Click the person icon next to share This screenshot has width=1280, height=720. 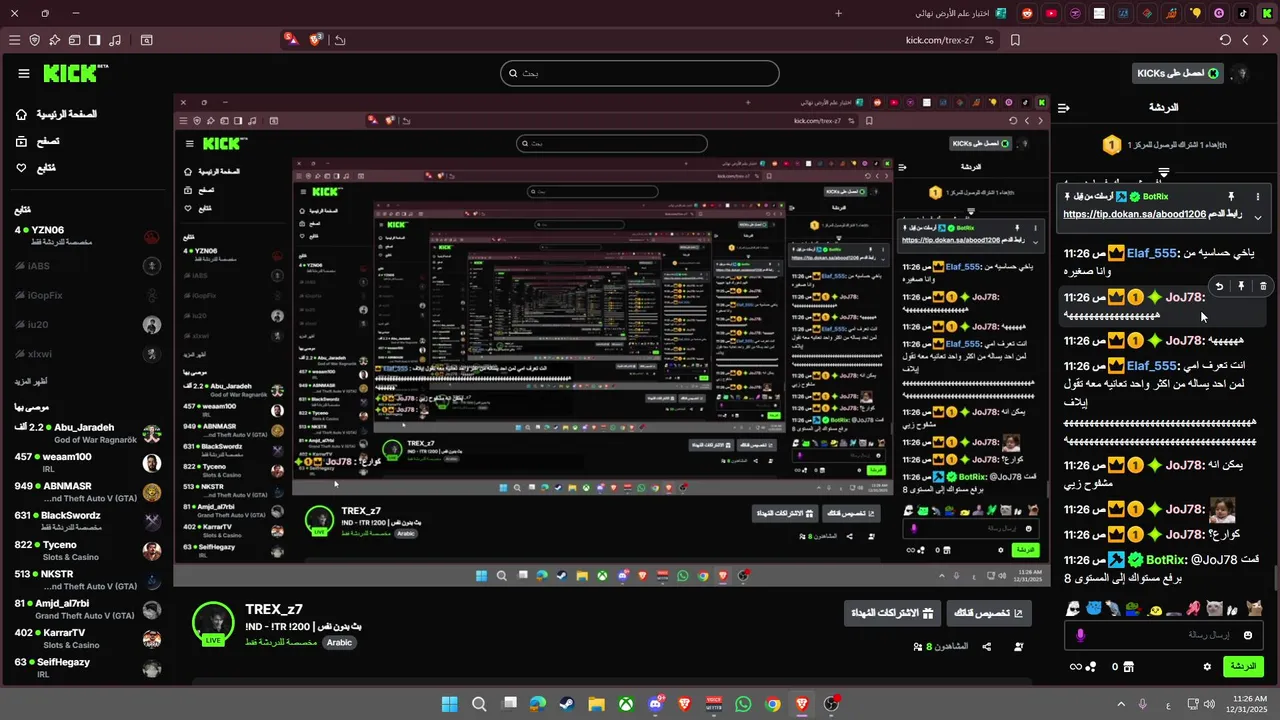tap(1019, 647)
